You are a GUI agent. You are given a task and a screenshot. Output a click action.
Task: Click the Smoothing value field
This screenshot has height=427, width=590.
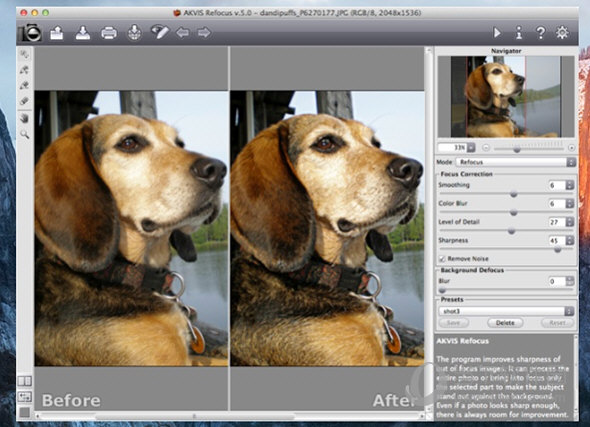tap(557, 185)
